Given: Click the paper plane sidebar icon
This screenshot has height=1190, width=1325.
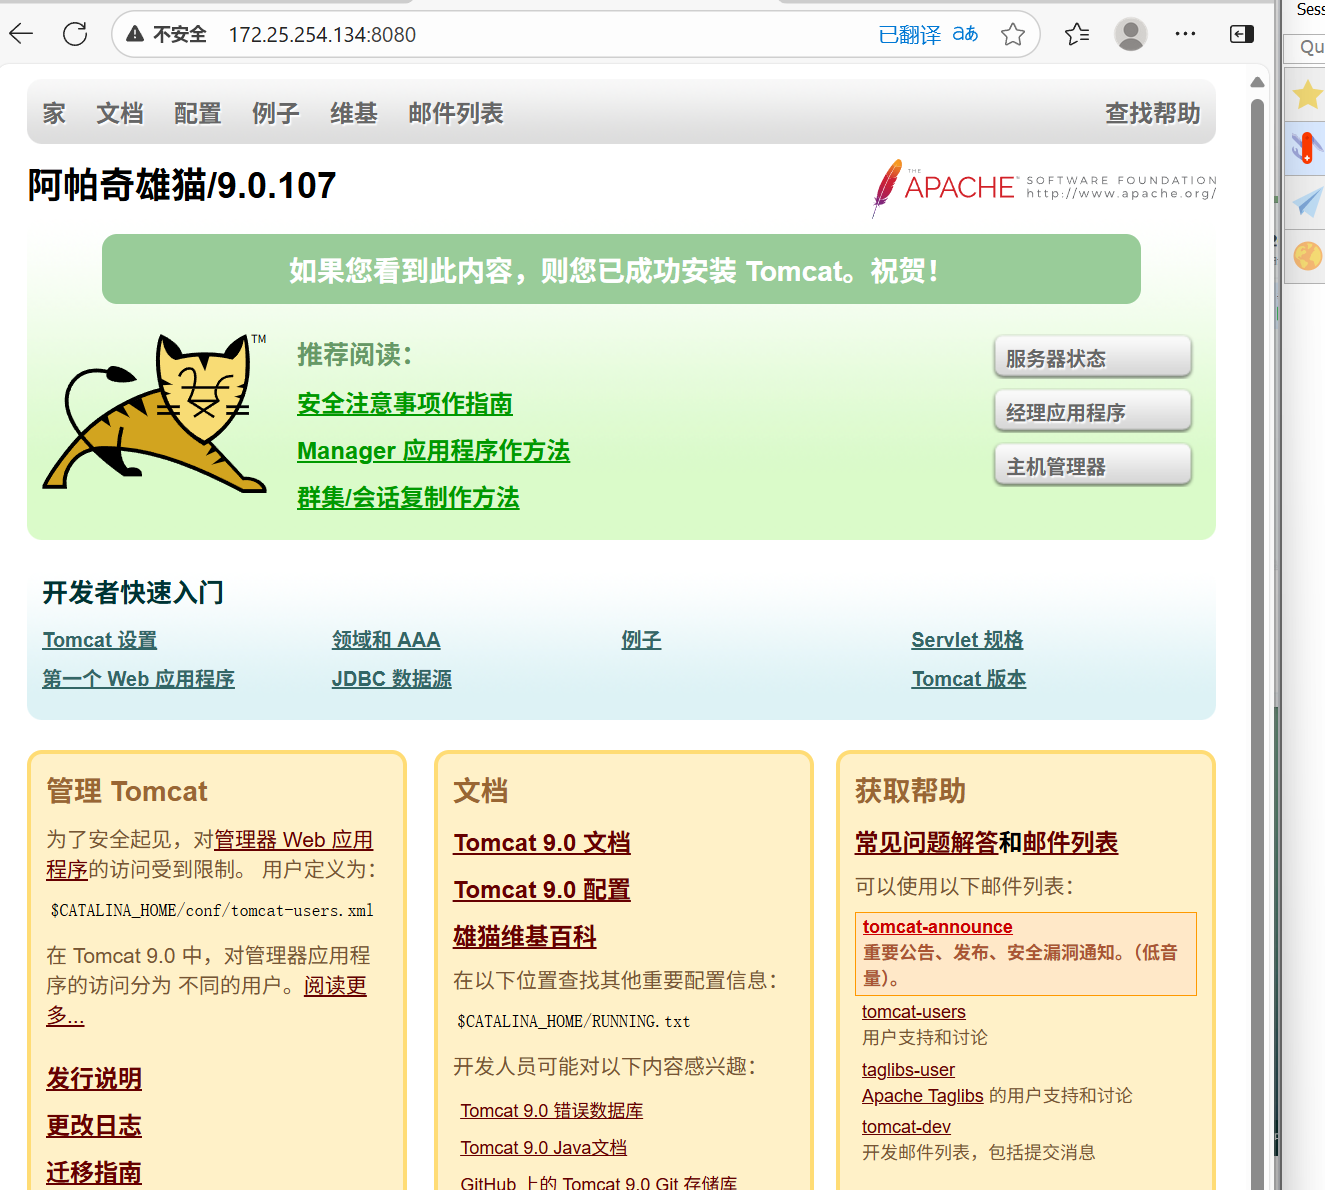Looking at the screenshot, I should pyautogui.click(x=1307, y=202).
